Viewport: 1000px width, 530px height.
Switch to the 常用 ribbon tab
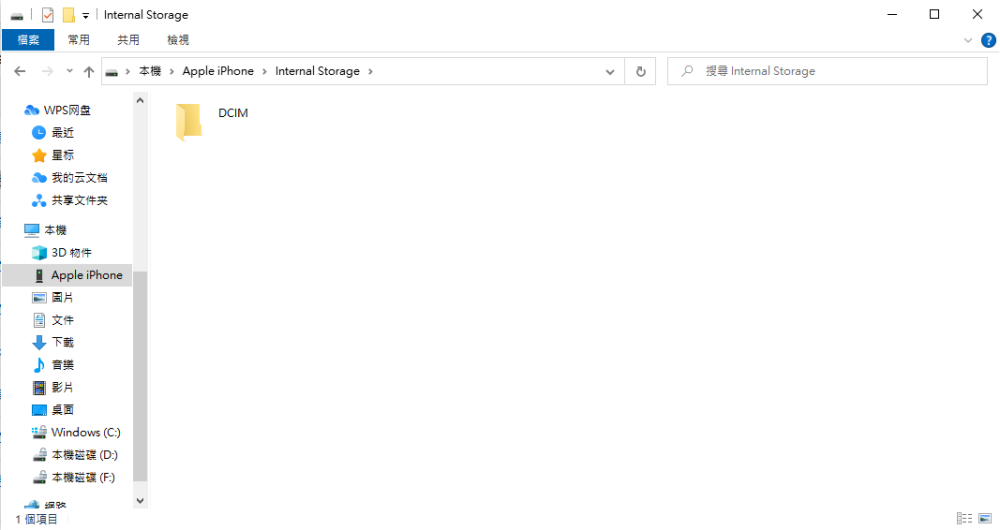coord(78,40)
